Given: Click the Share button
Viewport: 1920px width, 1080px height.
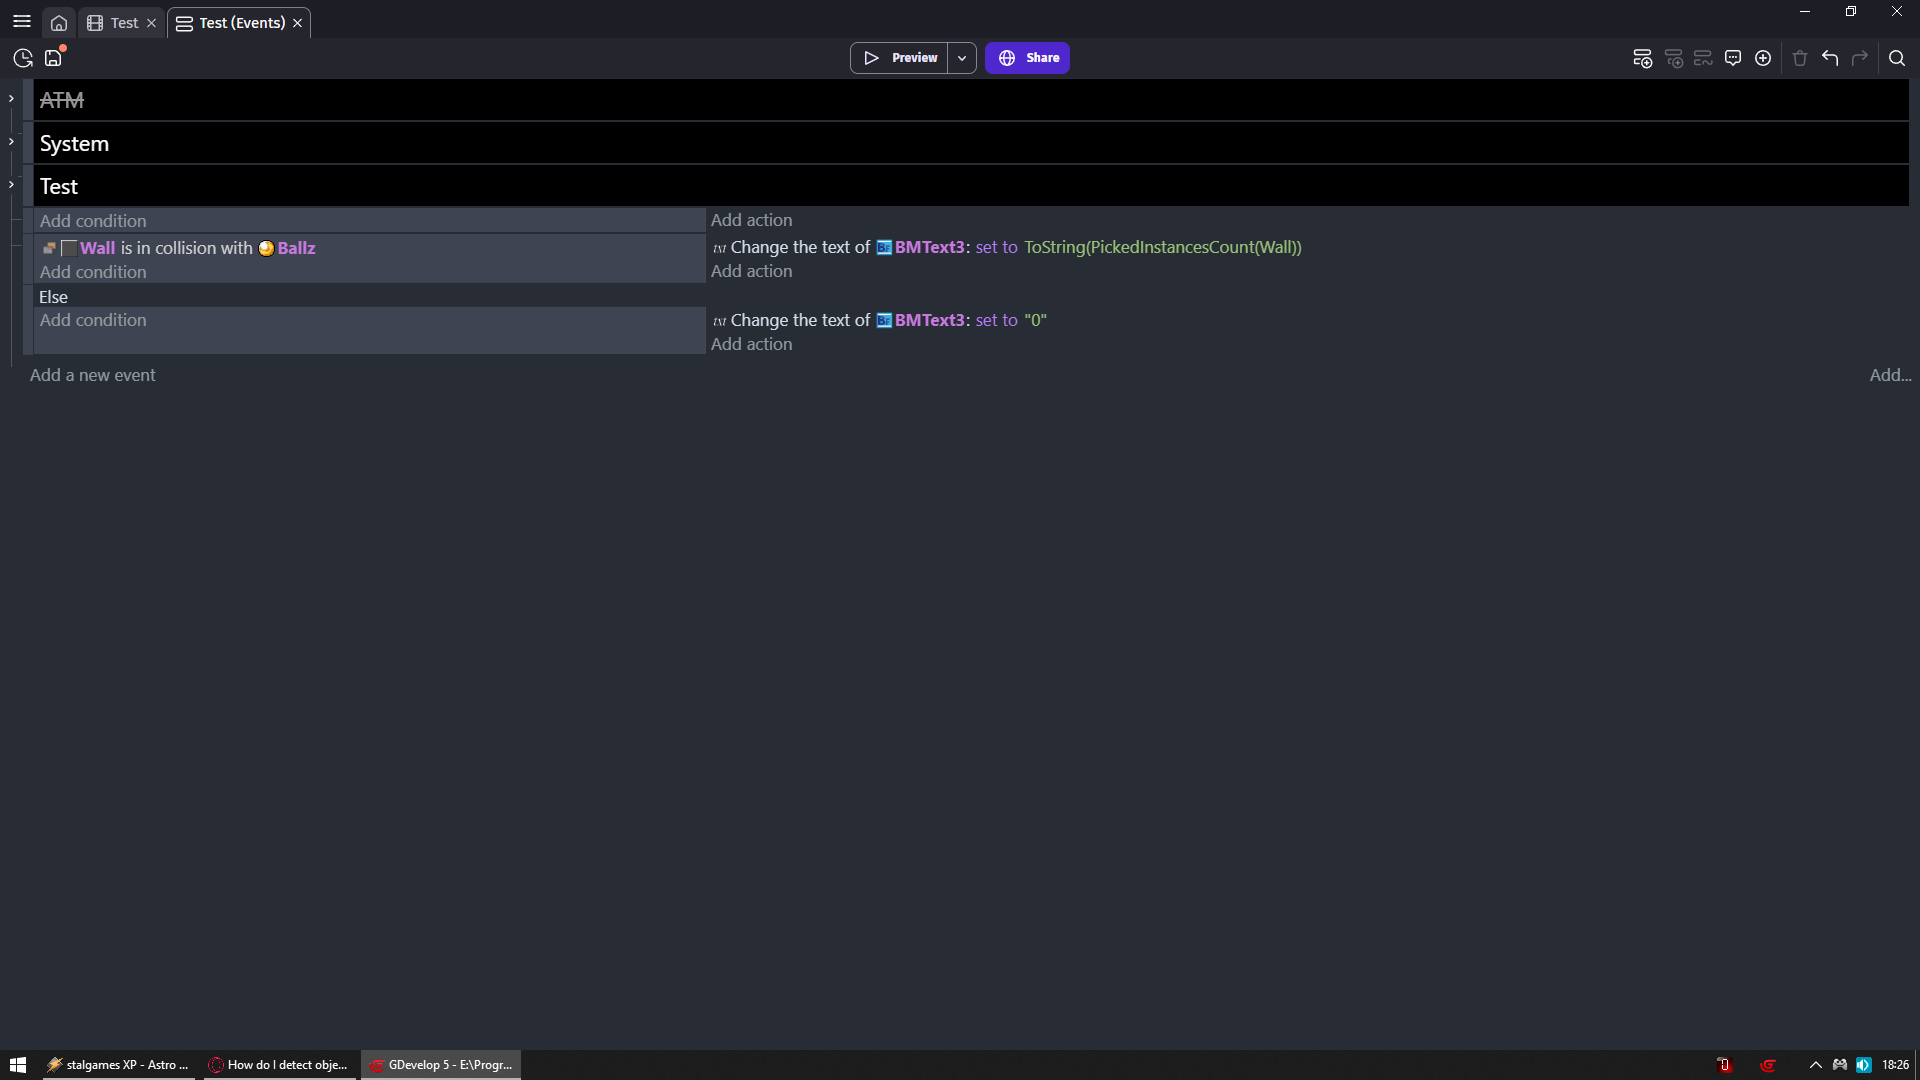Looking at the screenshot, I should click(1028, 58).
